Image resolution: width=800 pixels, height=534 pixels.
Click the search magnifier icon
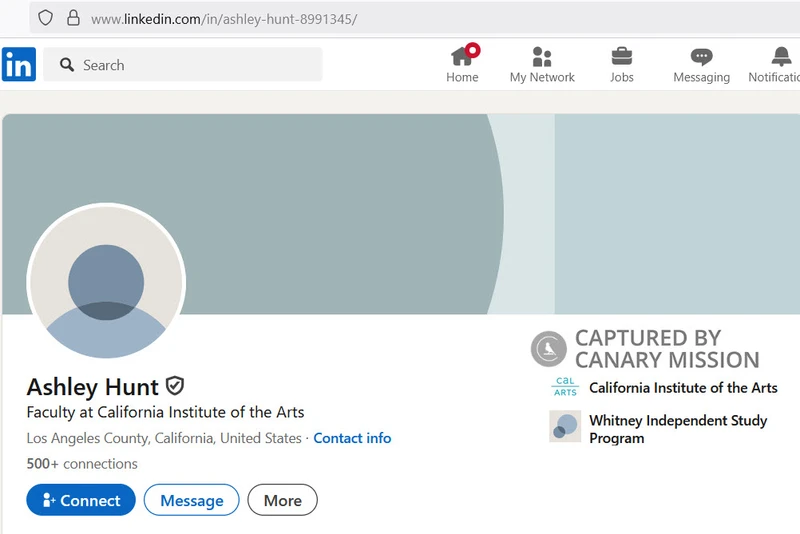[x=67, y=65]
